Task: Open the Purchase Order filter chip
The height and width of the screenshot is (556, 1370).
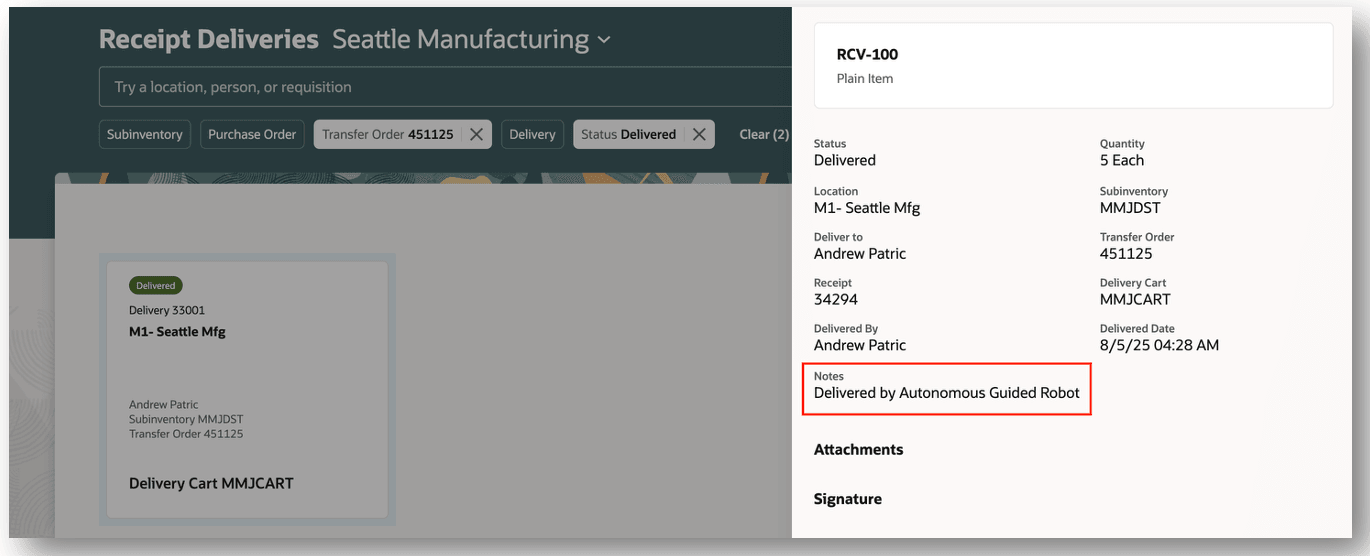Action: tap(252, 135)
